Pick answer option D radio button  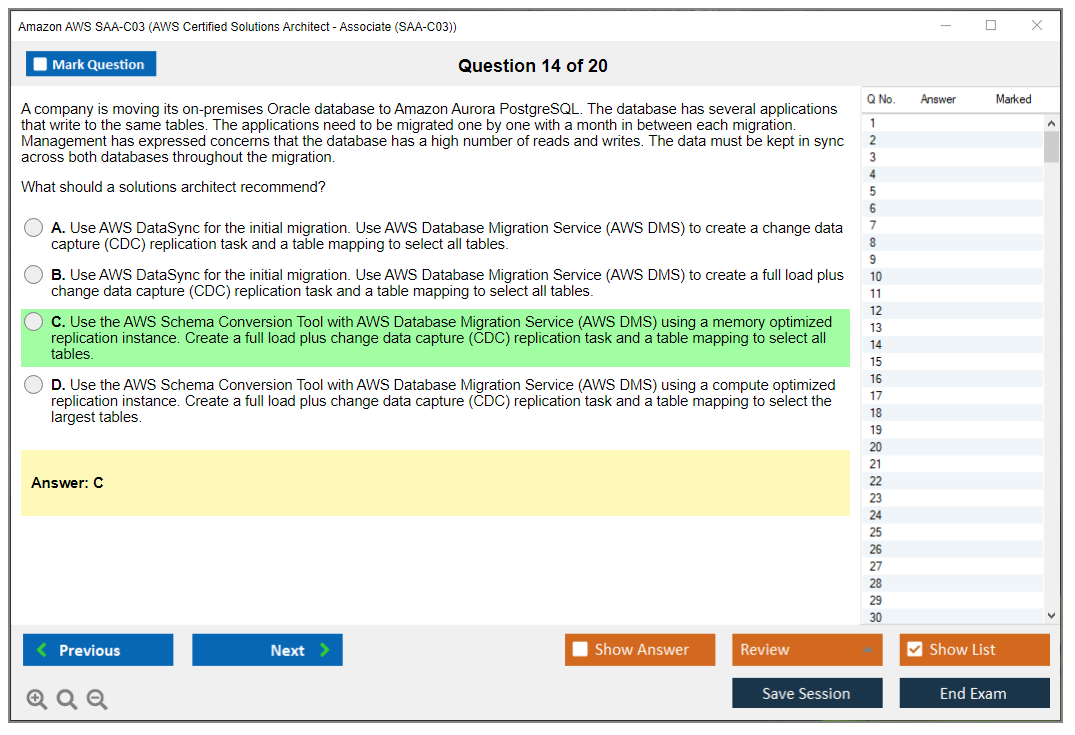(x=34, y=385)
